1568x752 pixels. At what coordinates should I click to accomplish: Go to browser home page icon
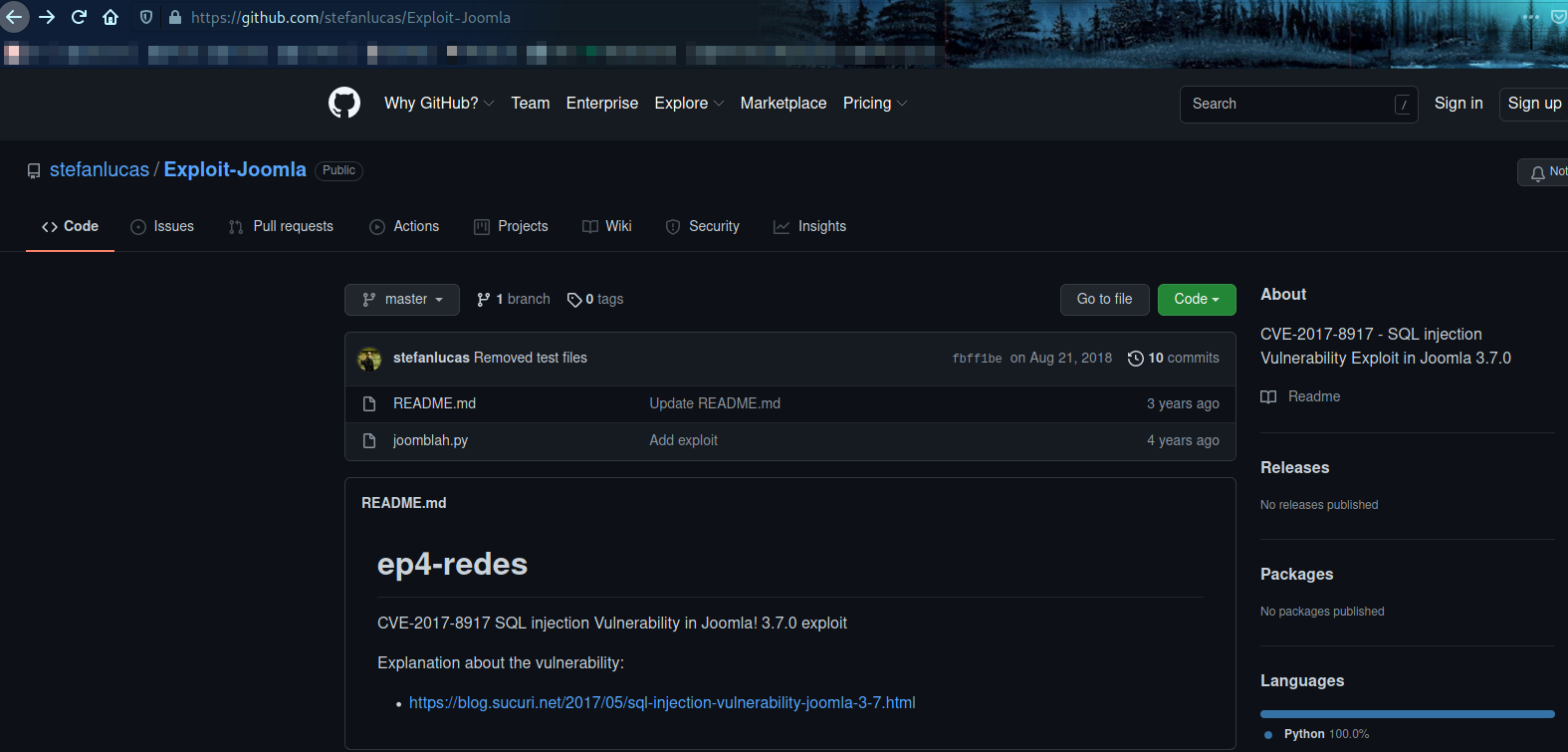(x=110, y=17)
